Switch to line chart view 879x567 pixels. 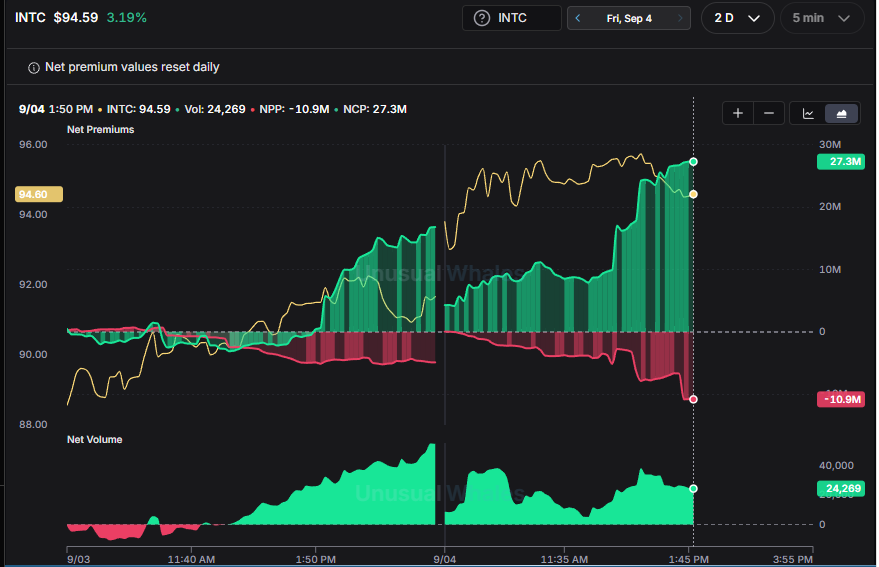click(808, 113)
